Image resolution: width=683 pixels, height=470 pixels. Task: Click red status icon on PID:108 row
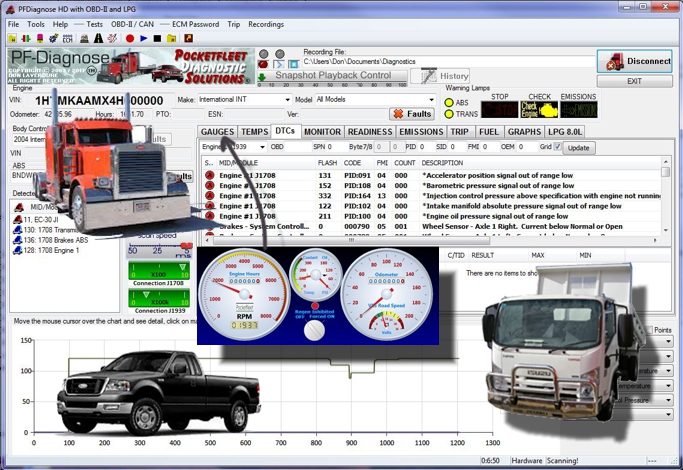click(210, 186)
